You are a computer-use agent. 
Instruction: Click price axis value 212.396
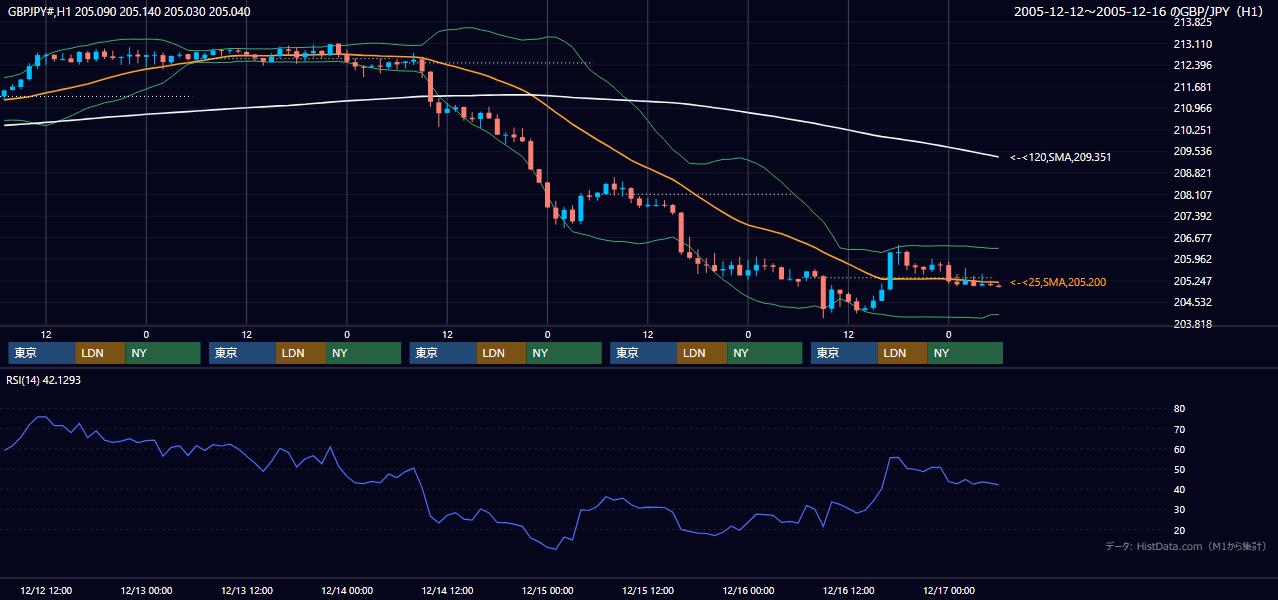(1192, 65)
